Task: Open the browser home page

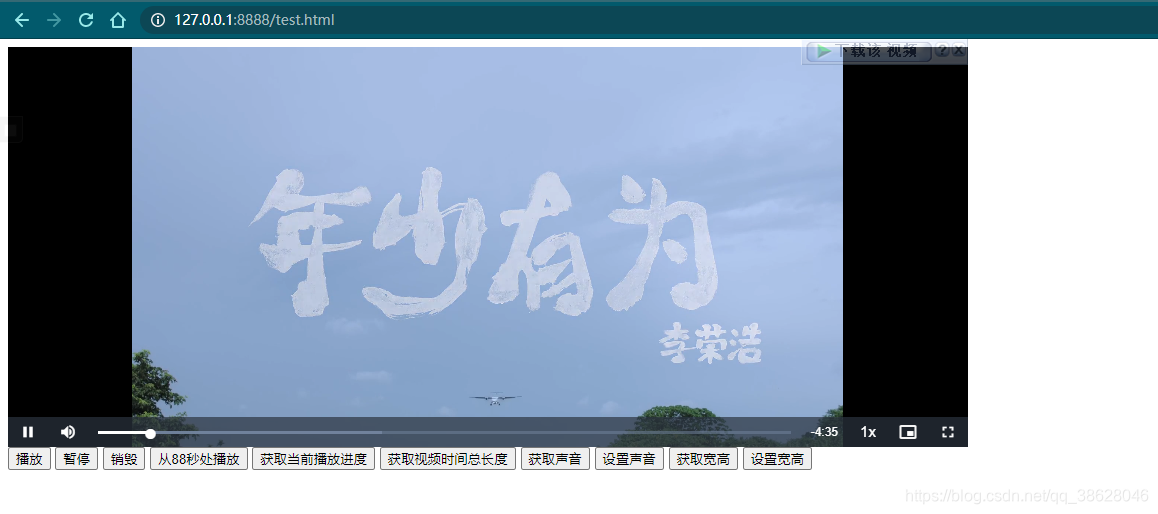Action: coord(117,20)
